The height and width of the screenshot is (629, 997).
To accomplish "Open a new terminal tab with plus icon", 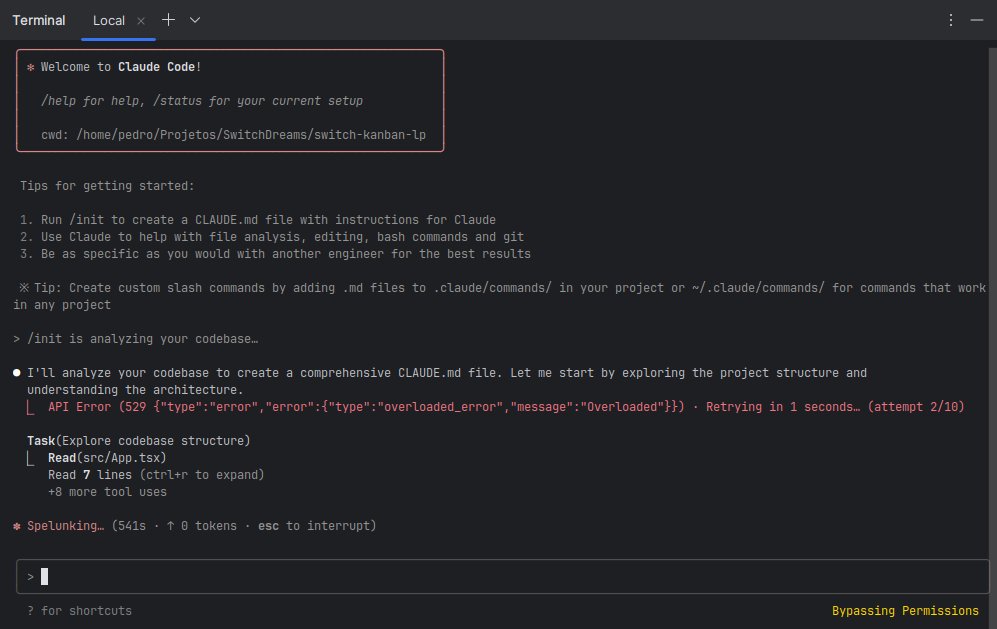I will [168, 20].
